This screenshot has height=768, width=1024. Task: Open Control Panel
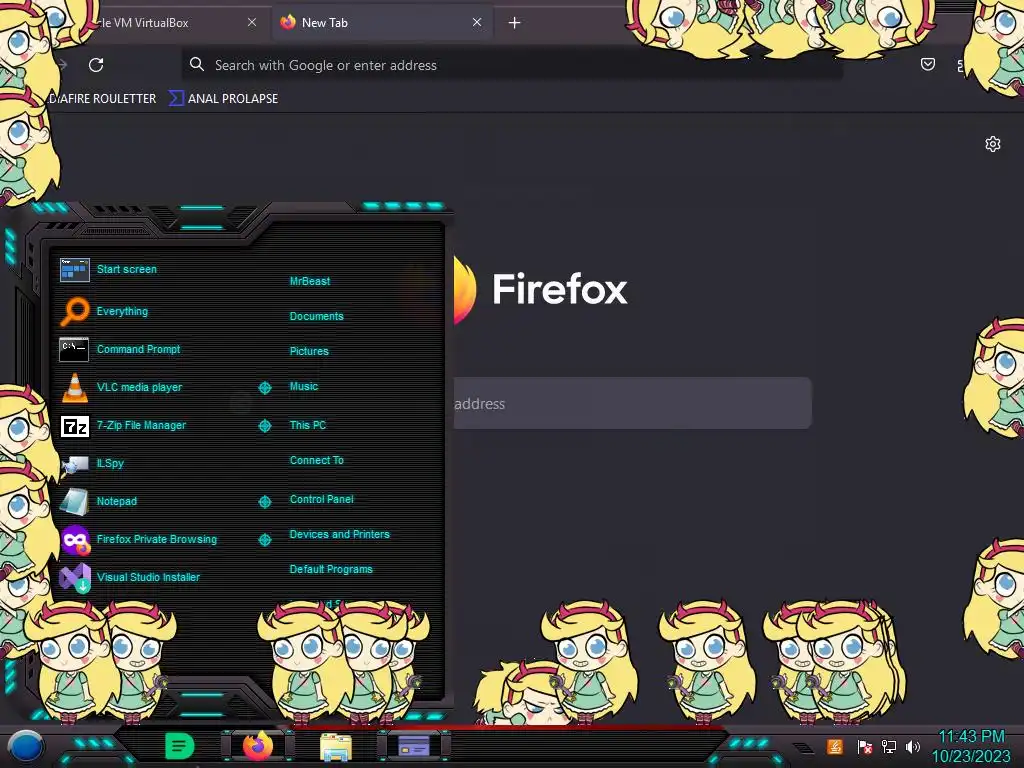click(x=321, y=499)
